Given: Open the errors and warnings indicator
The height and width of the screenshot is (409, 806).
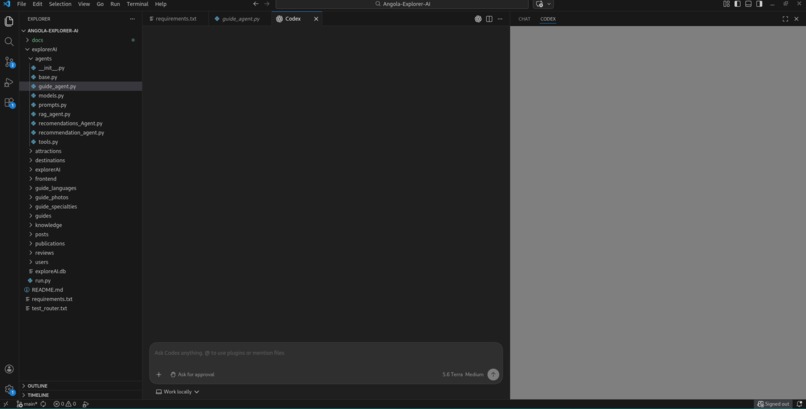Looking at the screenshot, I should point(65,404).
